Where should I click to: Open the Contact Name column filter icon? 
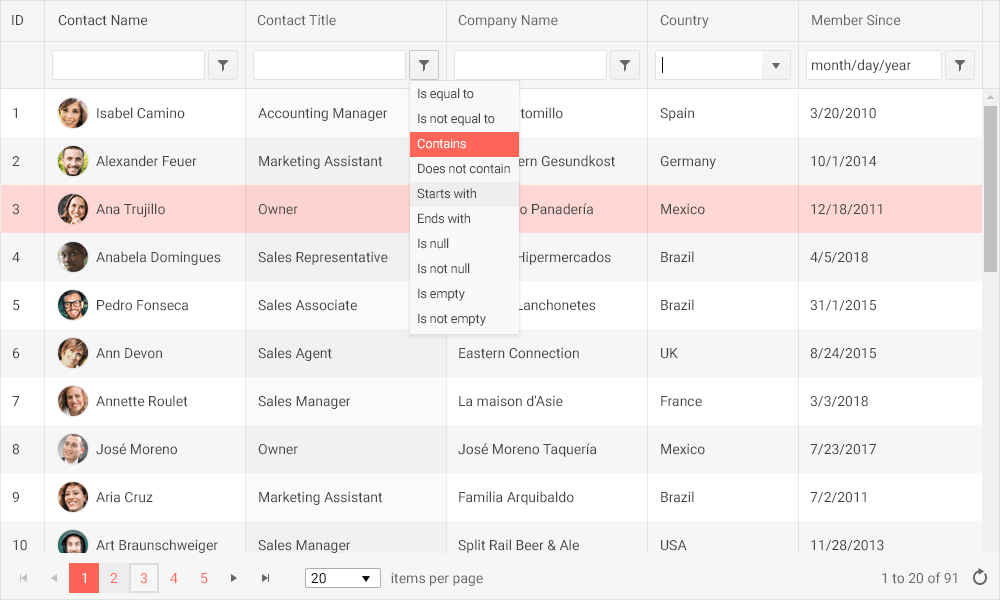pos(223,64)
